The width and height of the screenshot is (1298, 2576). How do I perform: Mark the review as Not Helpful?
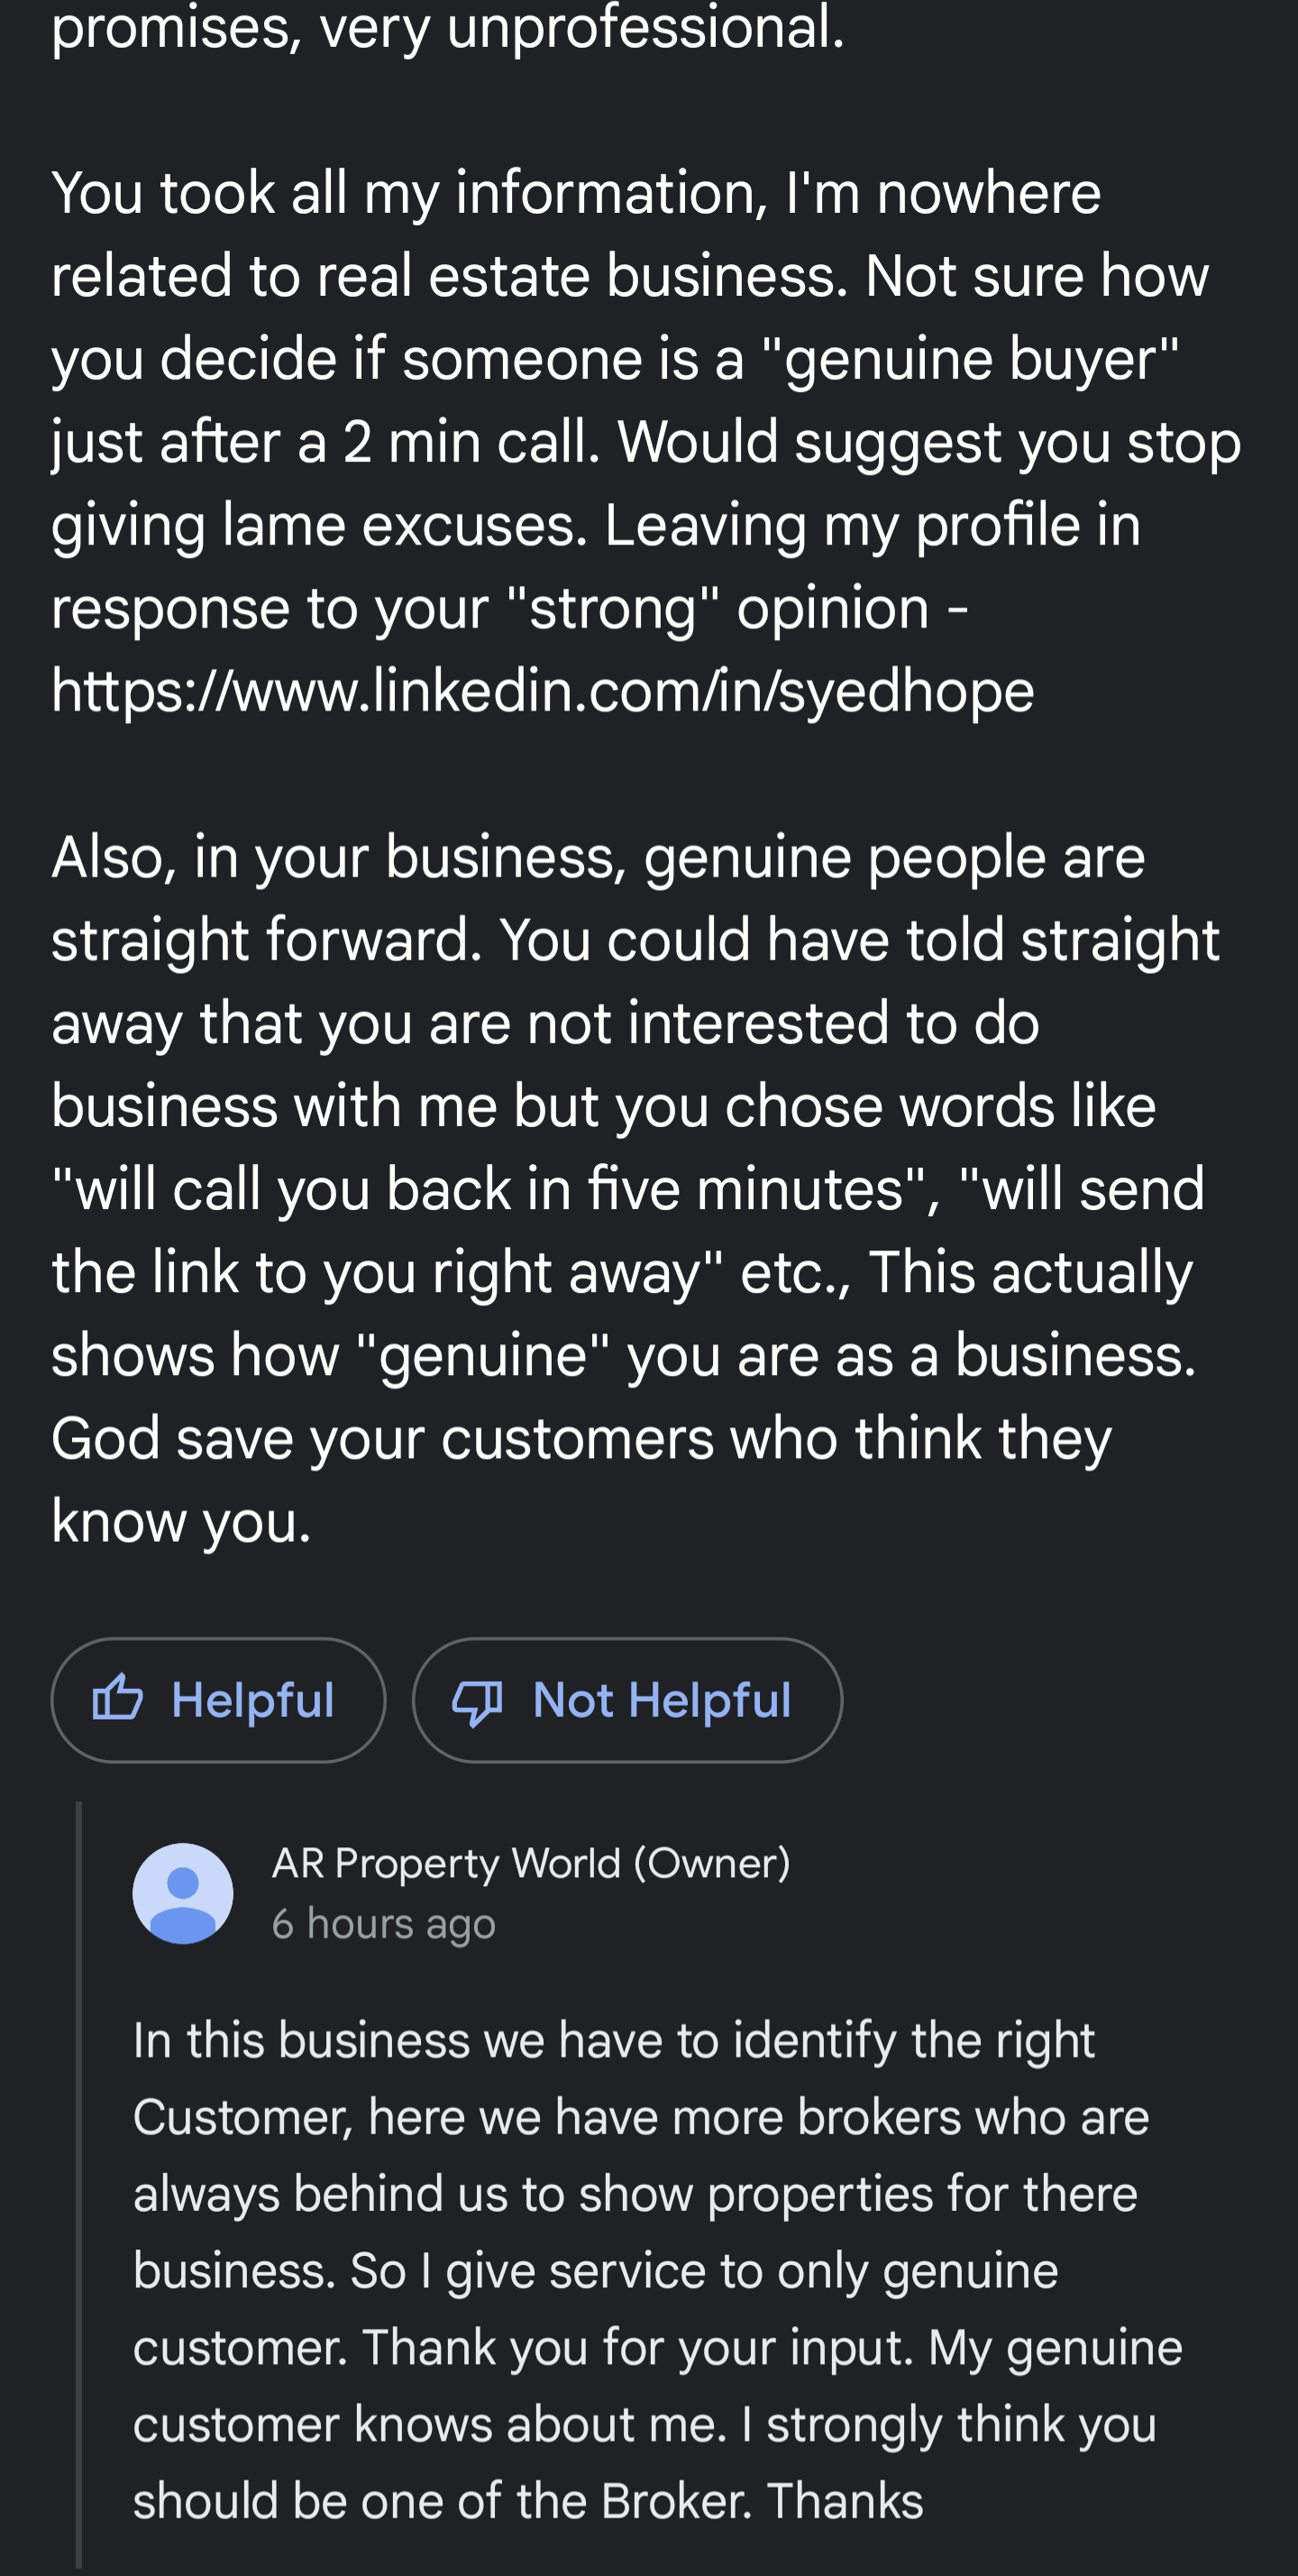point(627,1699)
